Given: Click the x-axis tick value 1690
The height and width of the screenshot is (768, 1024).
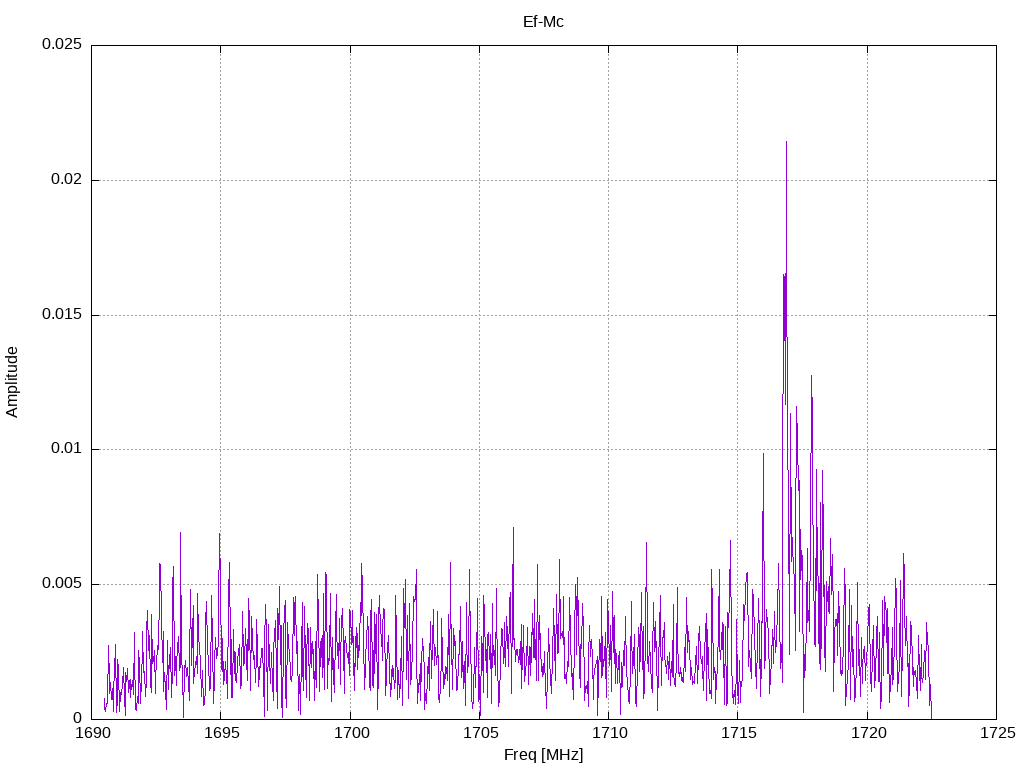Looking at the screenshot, I should click(x=92, y=733).
